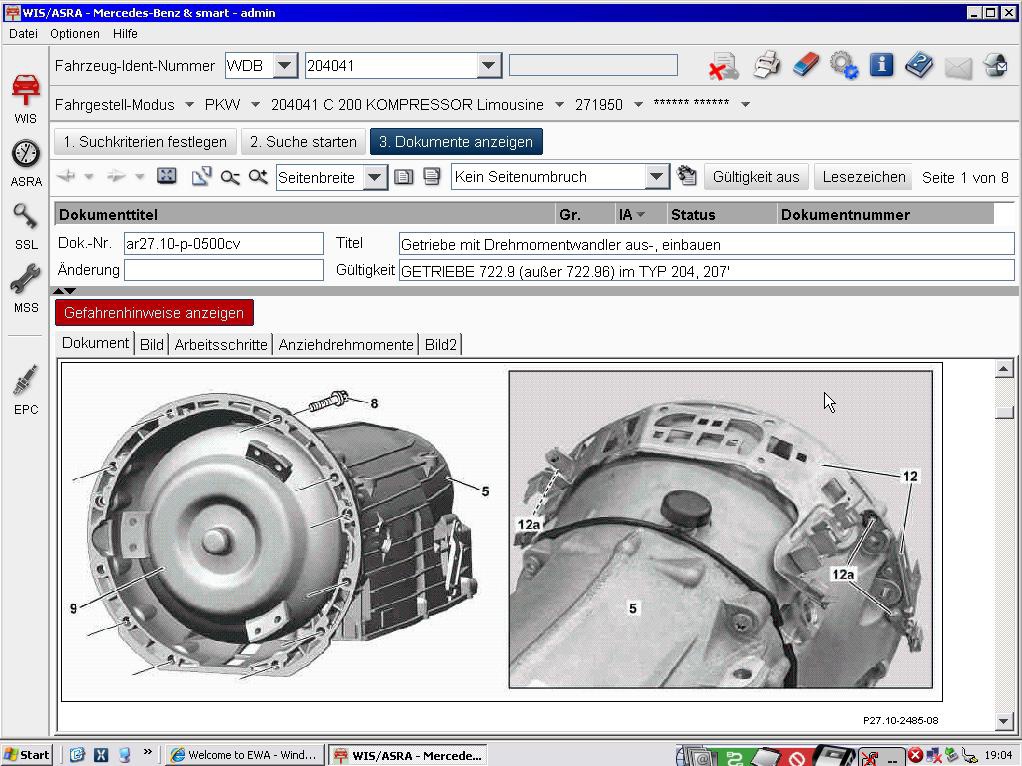This screenshot has height=766, width=1022.
Task: Click the document scrollbar up arrow
Action: click(x=1004, y=369)
